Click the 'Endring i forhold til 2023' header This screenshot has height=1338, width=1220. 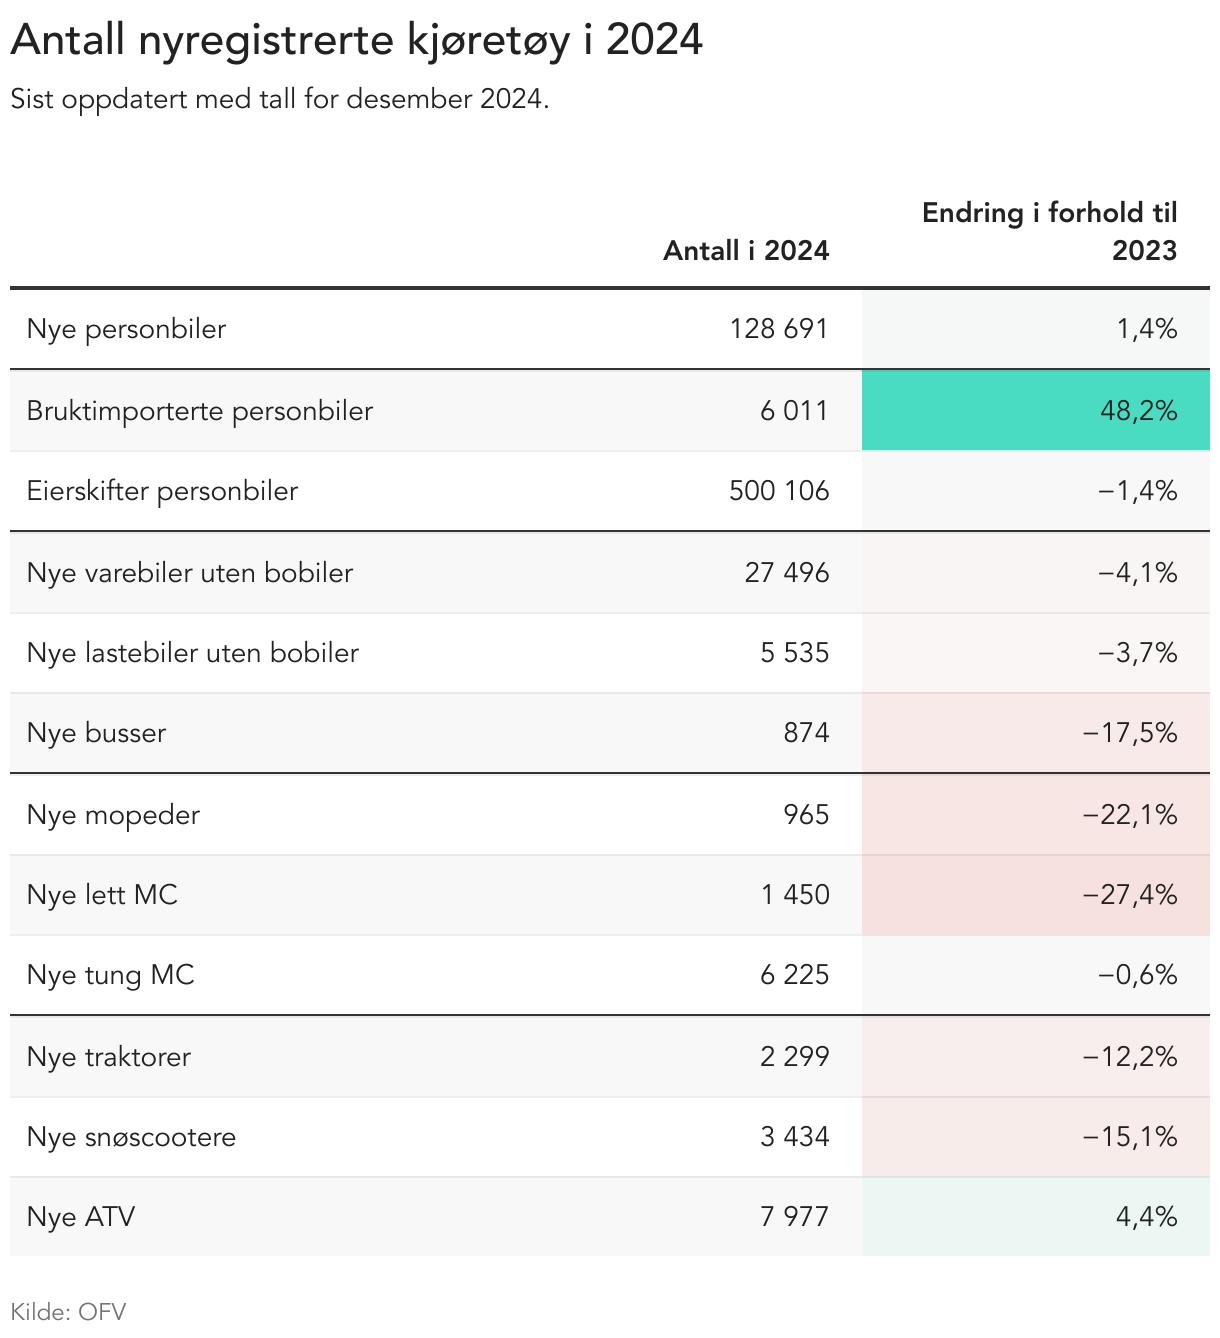(1049, 231)
